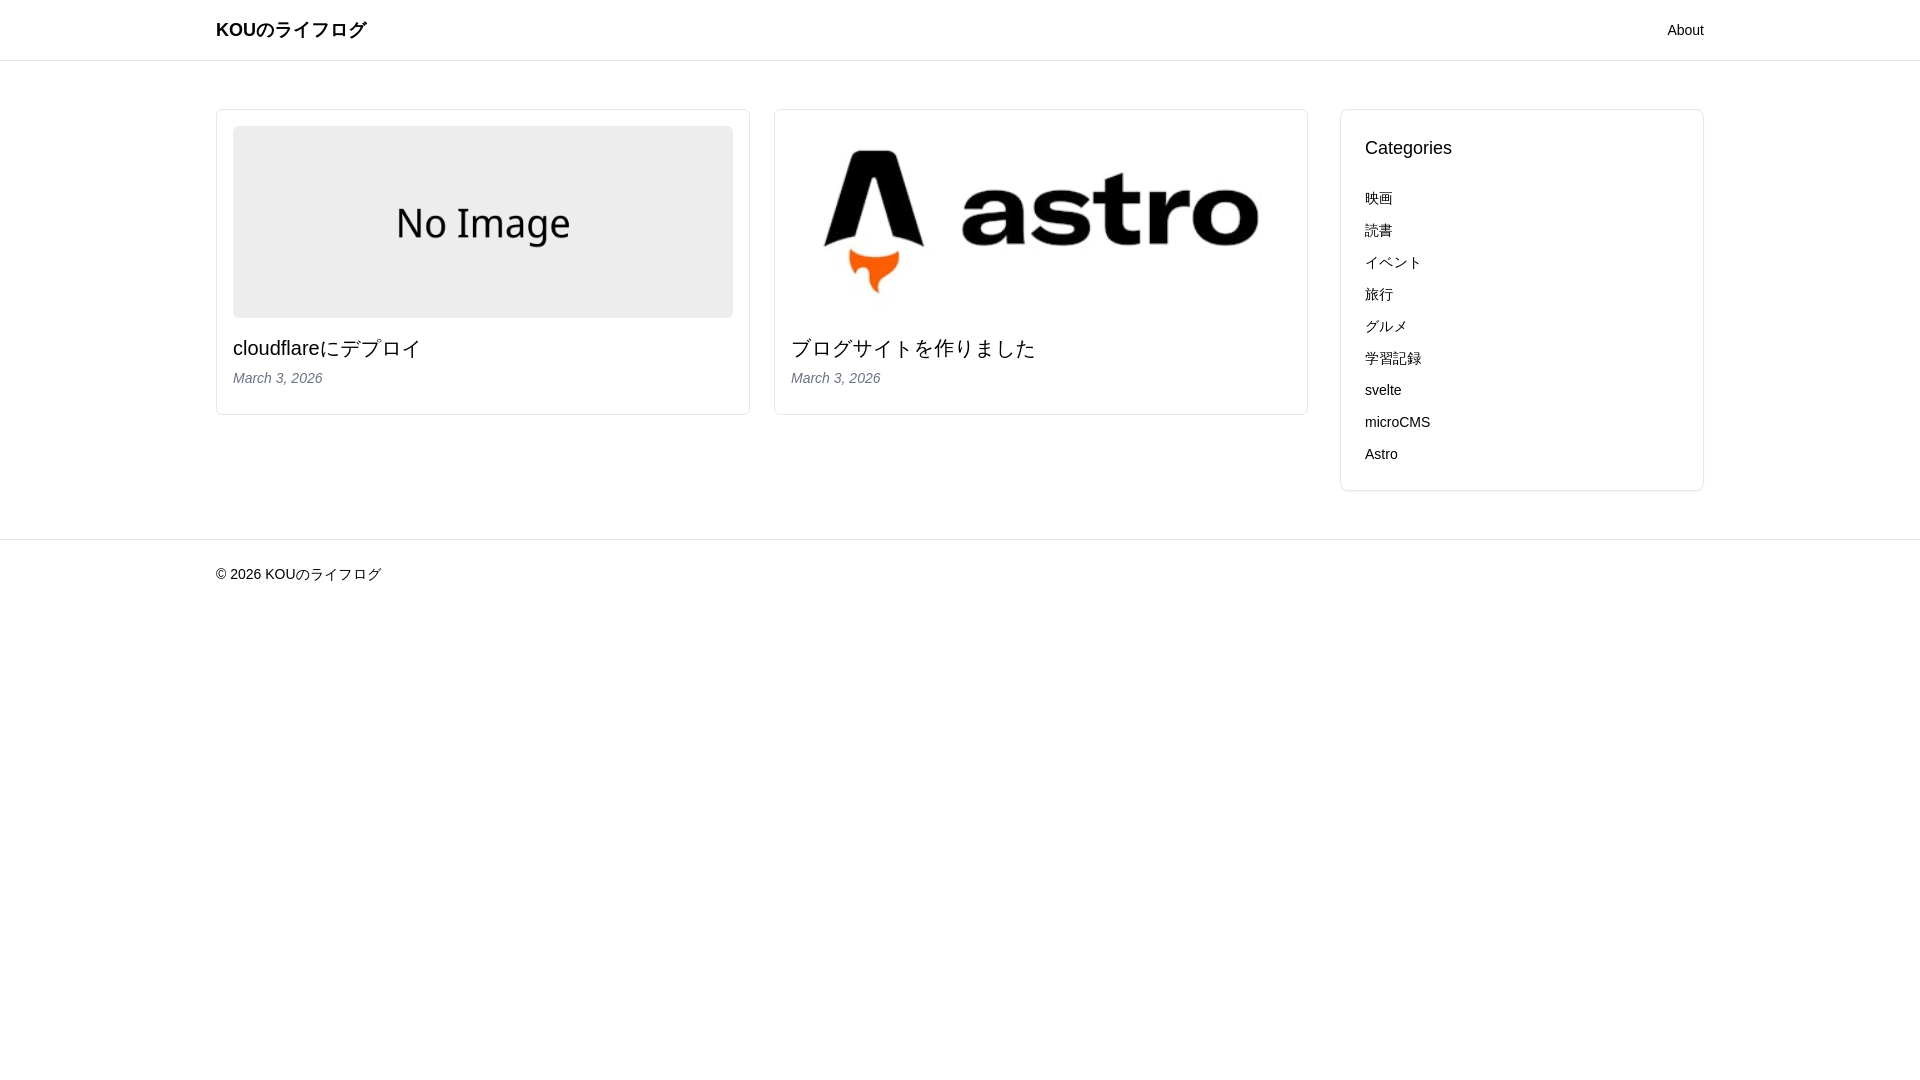Select the Astro category

click(1381, 454)
